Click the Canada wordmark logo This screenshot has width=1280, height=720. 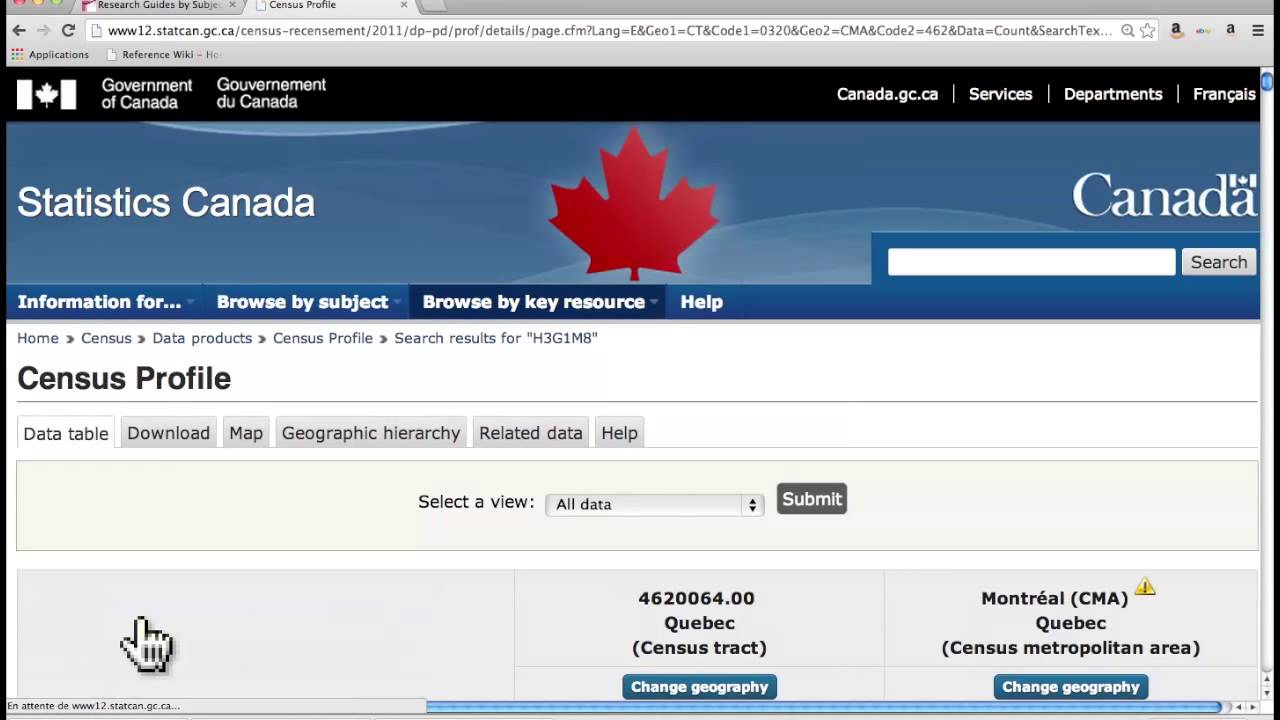[1165, 194]
